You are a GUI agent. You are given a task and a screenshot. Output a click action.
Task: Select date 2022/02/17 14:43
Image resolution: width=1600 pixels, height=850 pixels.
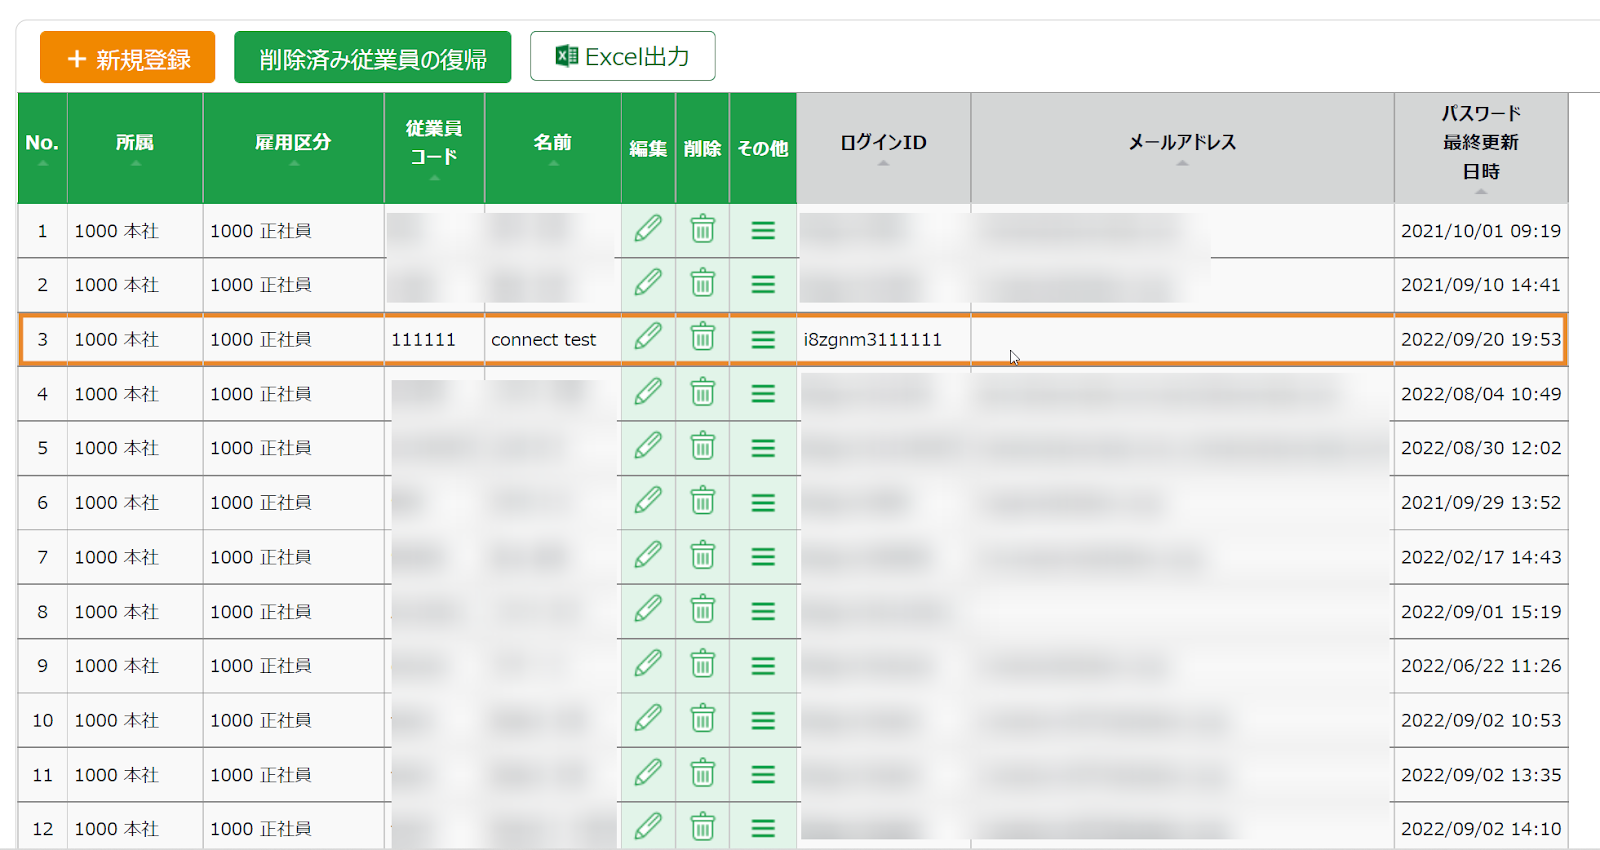coord(1480,557)
